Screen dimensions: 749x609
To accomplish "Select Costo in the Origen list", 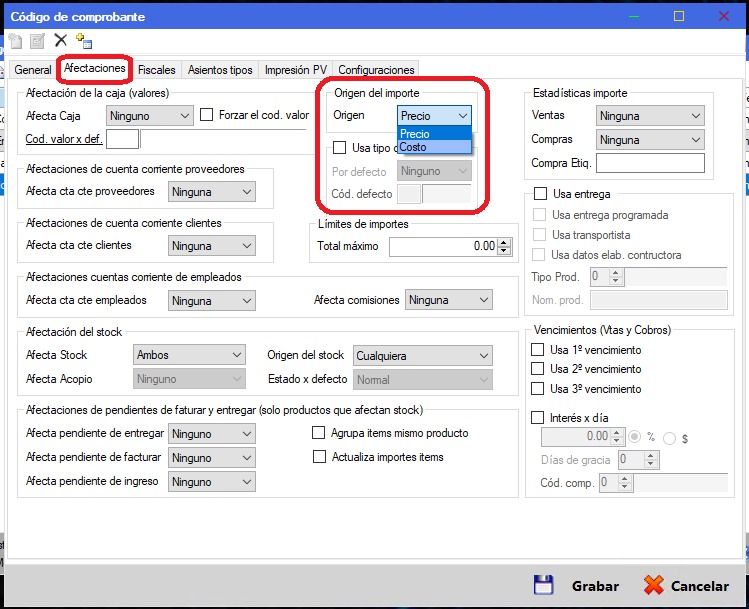I will coord(414,147).
